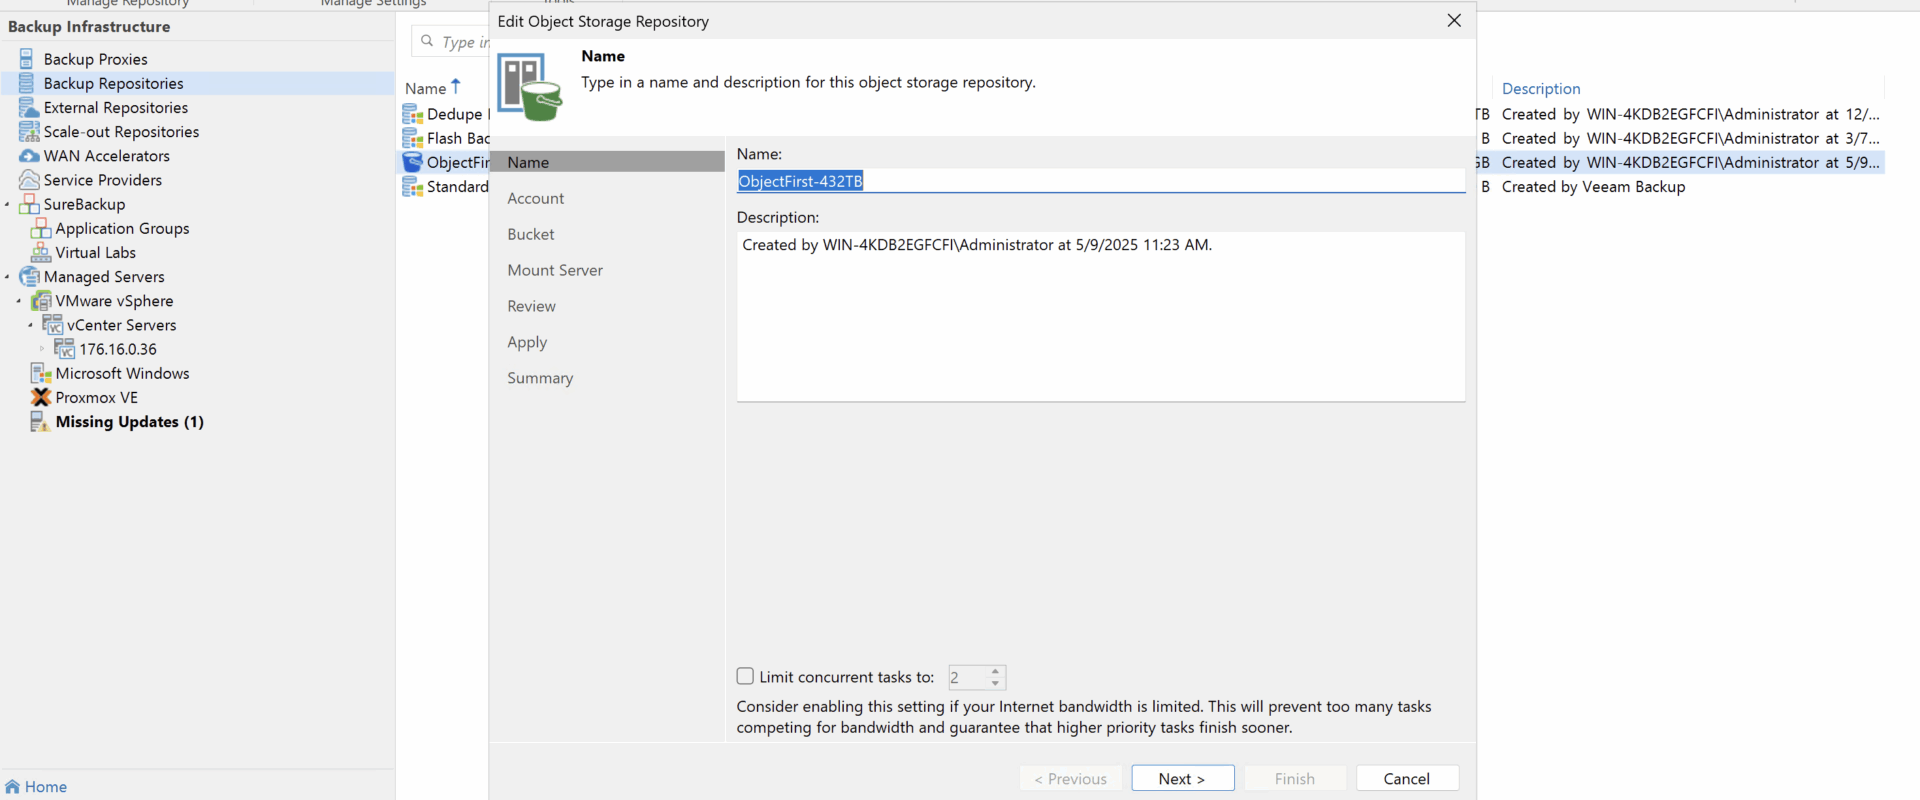Click 'Created by Veeam Backup' description cell

click(x=1593, y=186)
